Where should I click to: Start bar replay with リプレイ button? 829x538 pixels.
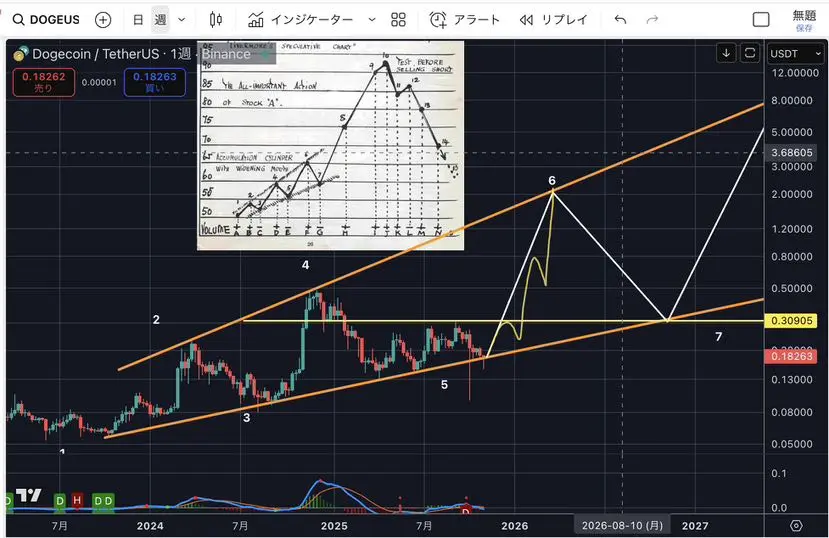click(554, 20)
